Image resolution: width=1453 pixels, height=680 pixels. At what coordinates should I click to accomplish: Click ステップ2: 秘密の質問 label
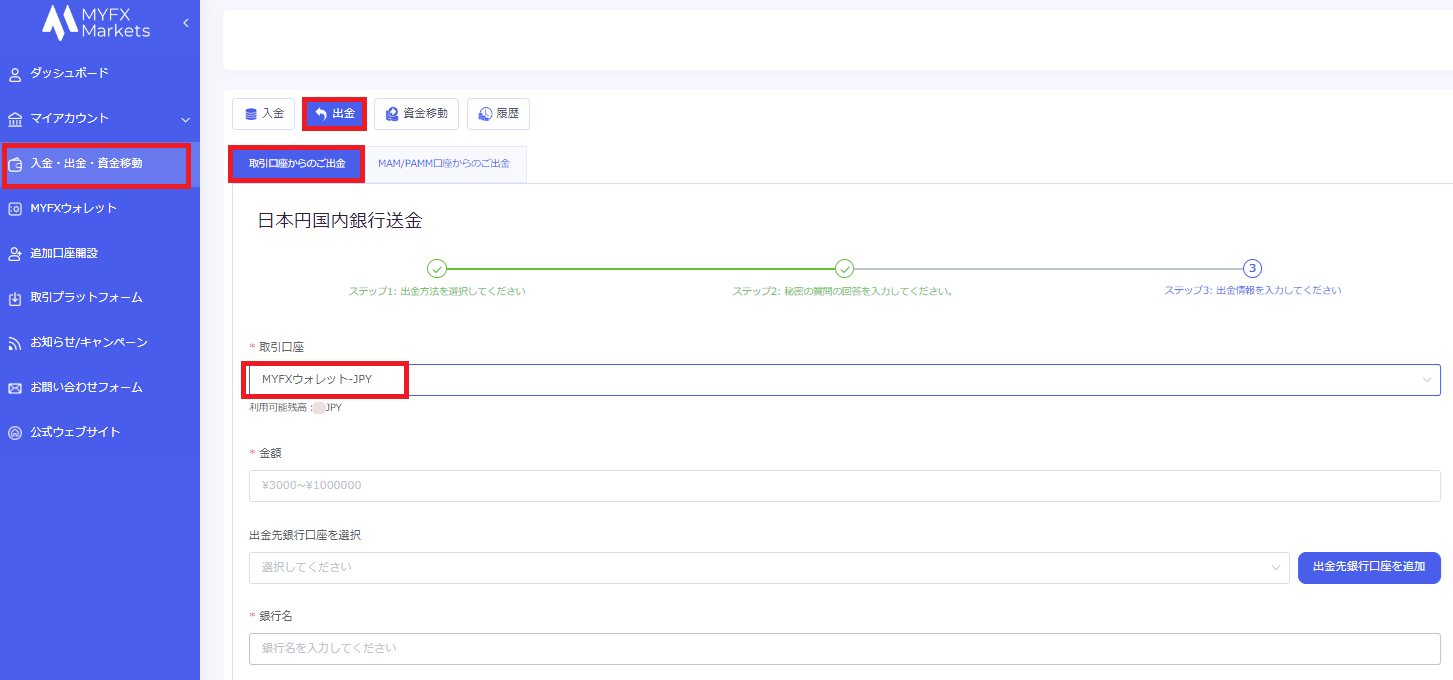point(842,292)
